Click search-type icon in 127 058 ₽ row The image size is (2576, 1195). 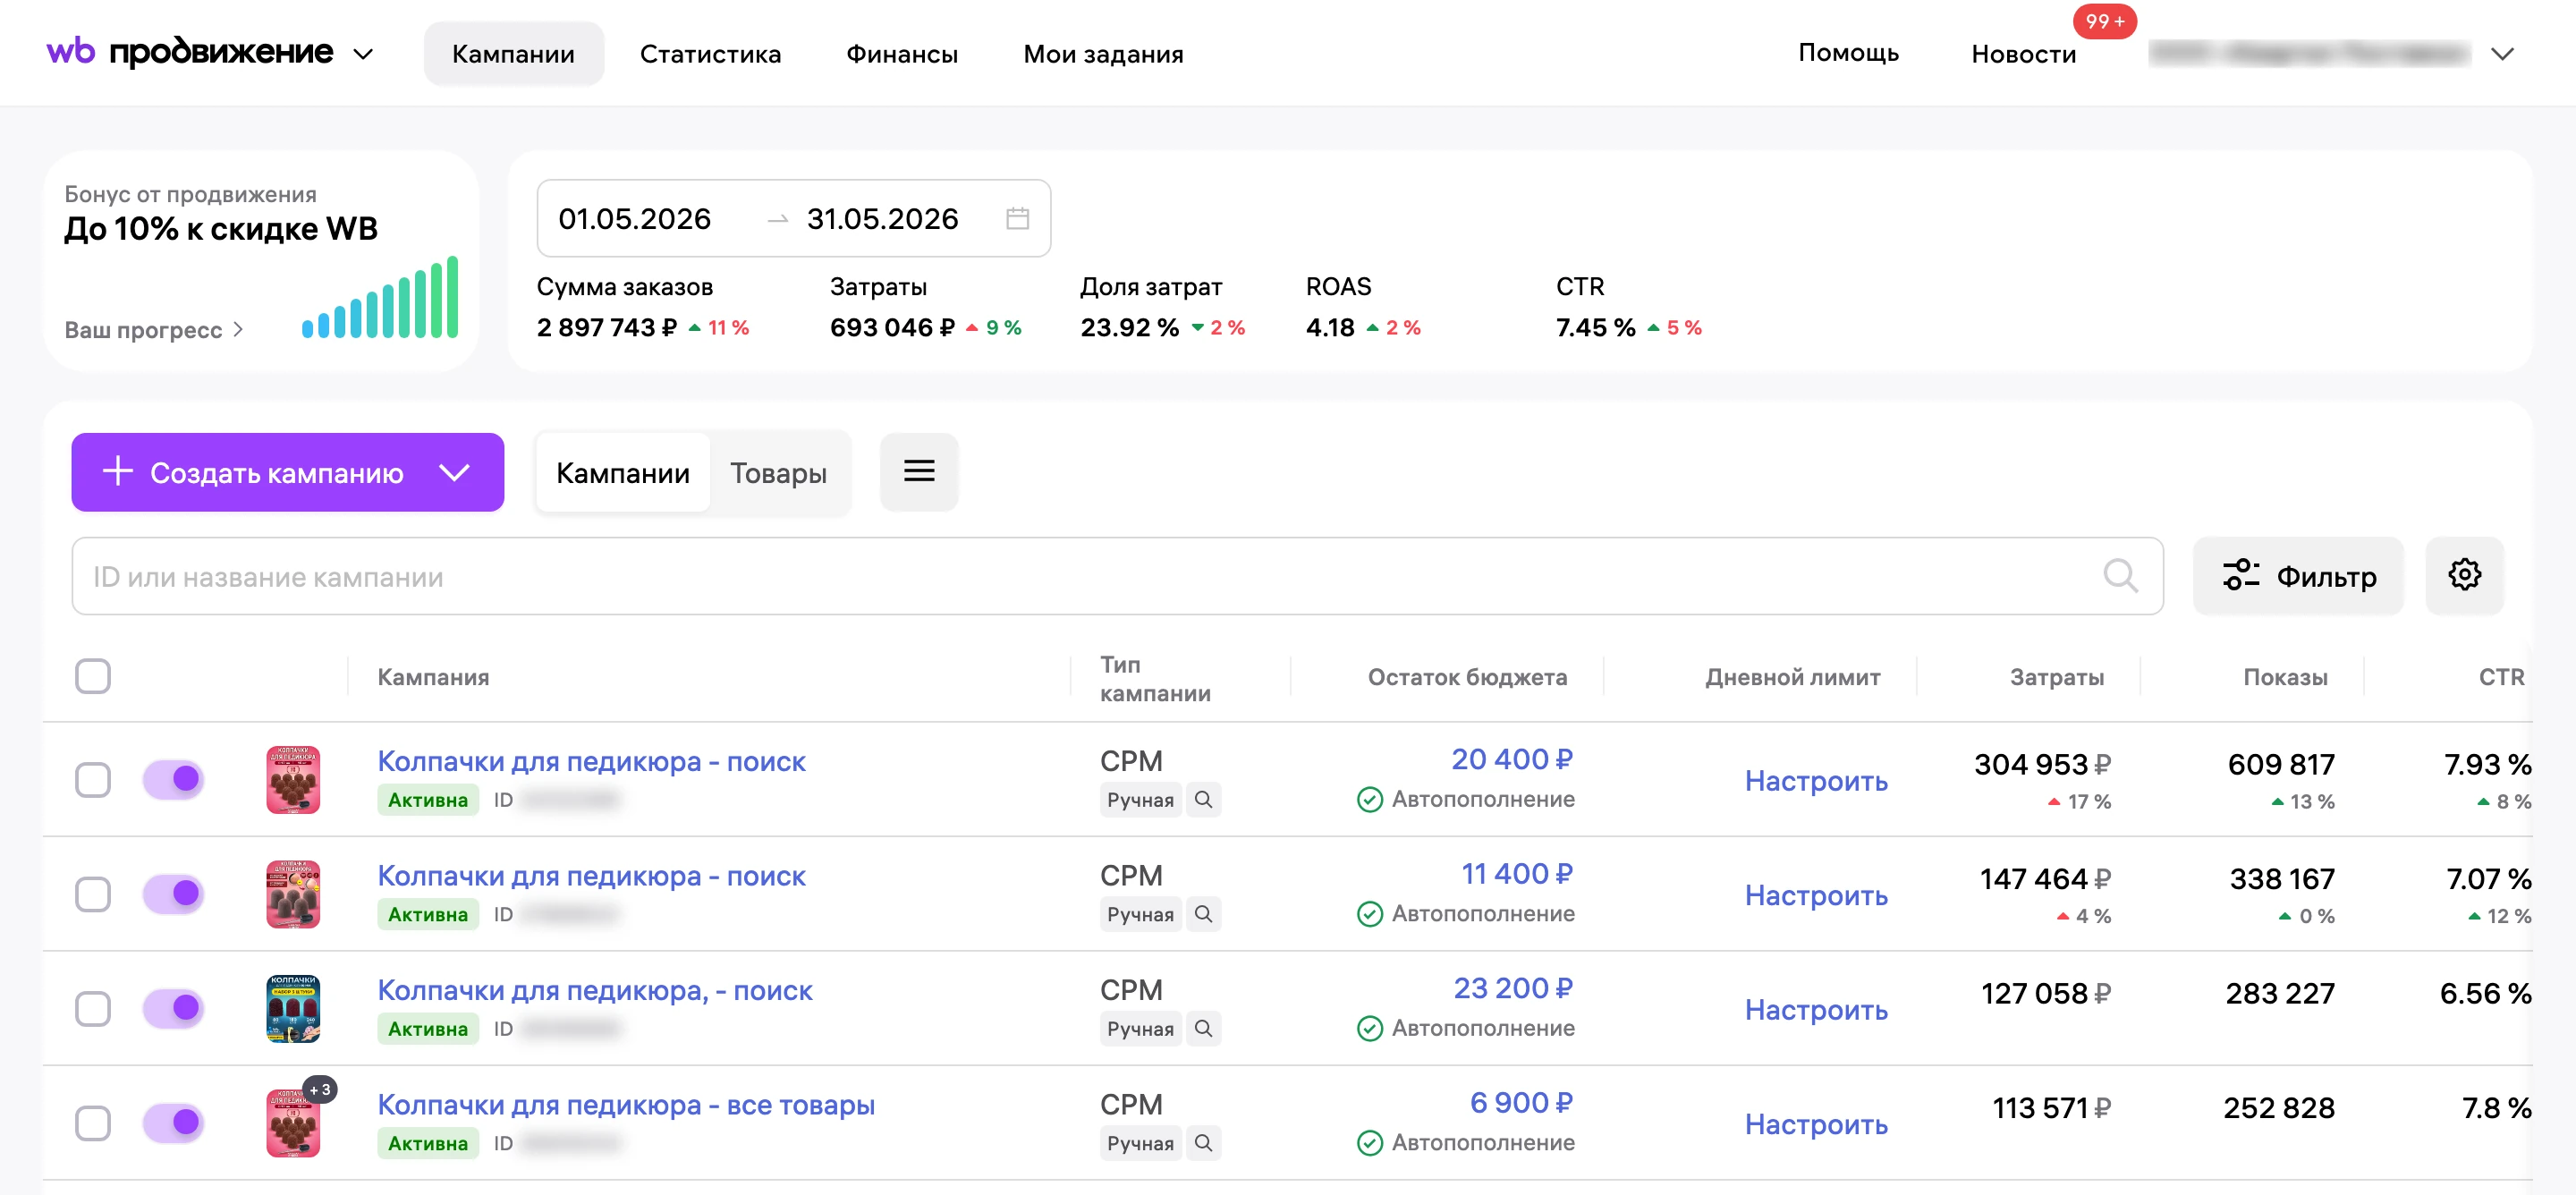(x=1203, y=1029)
